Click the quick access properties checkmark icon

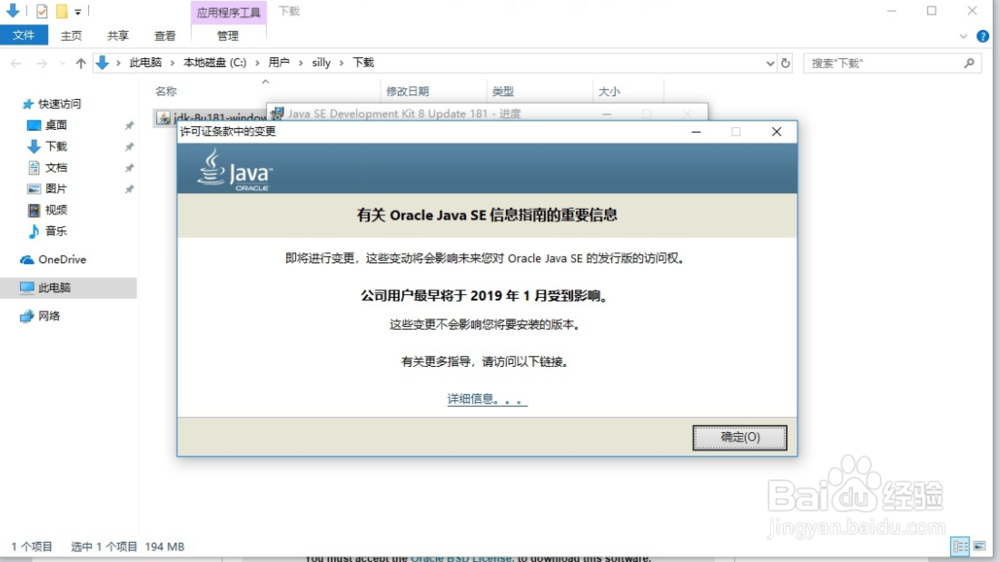coord(42,11)
